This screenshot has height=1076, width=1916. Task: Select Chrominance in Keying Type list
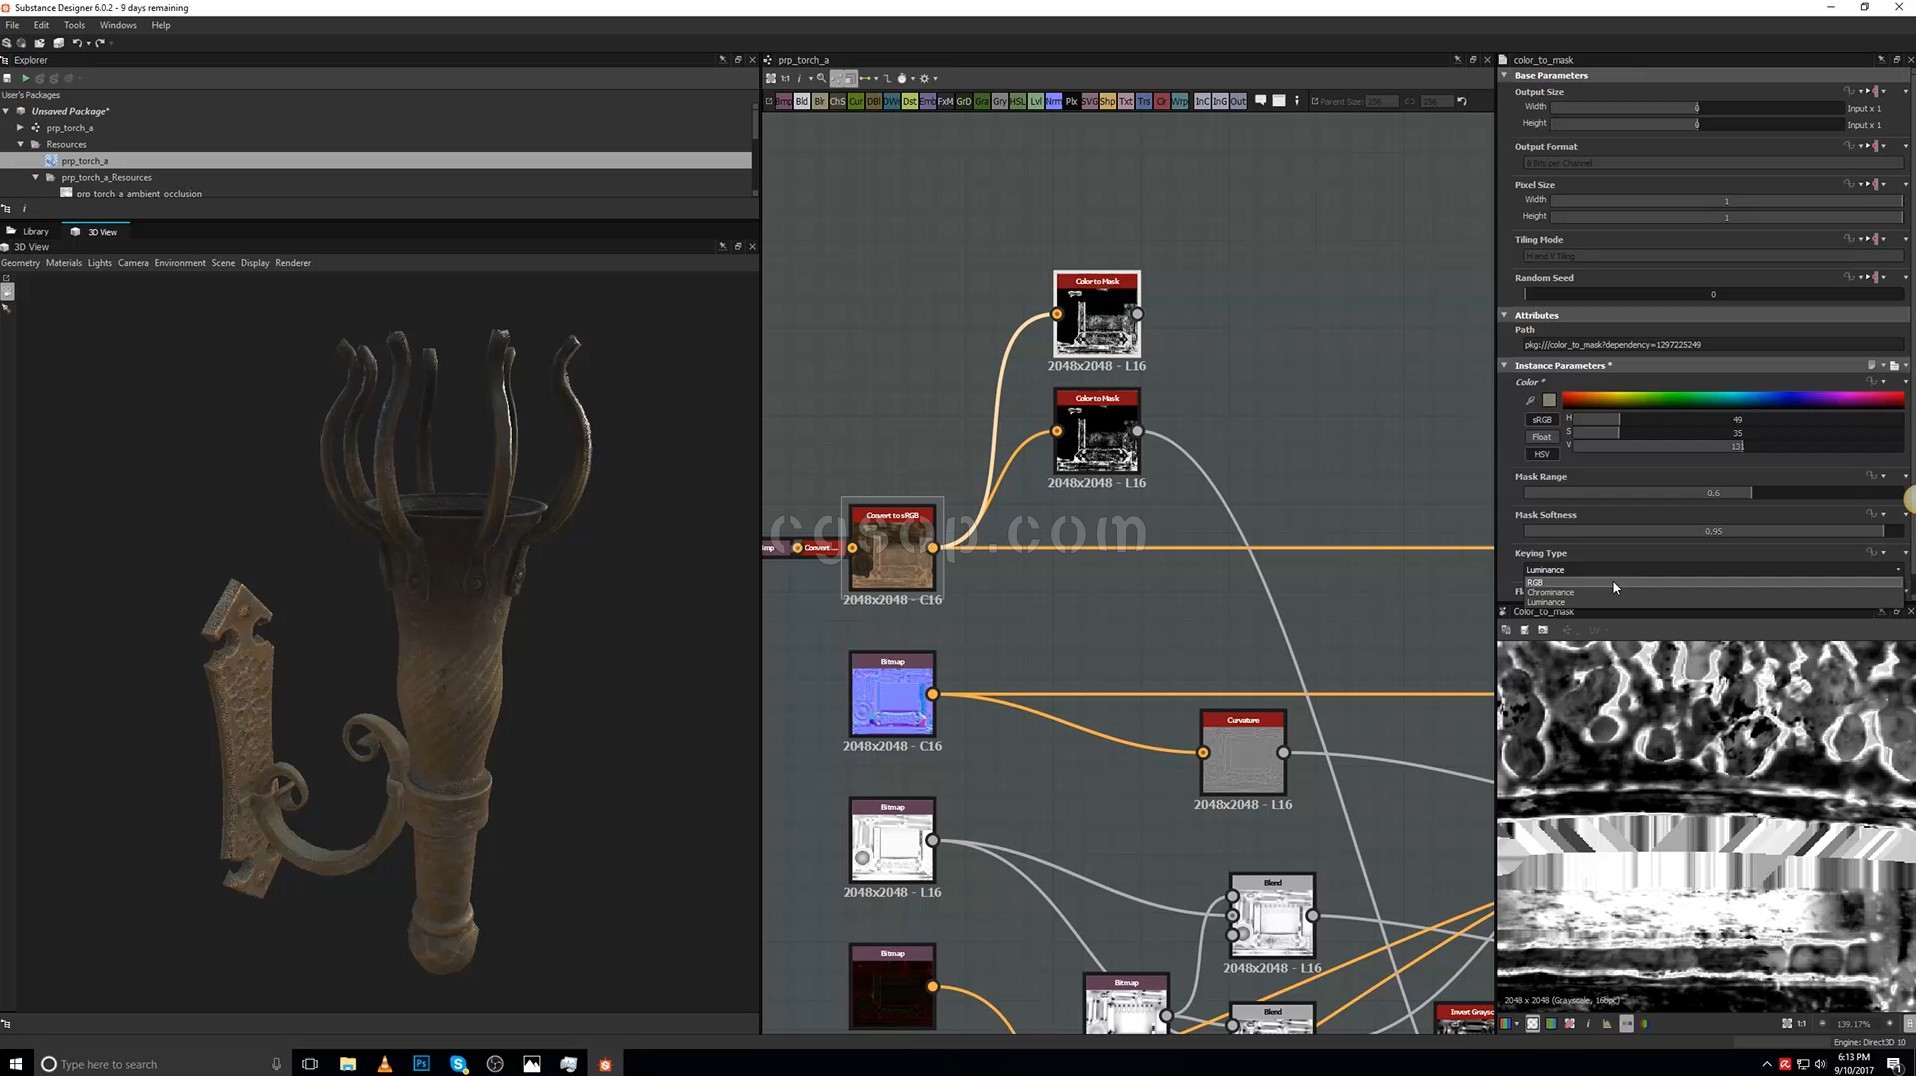click(x=1550, y=592)
